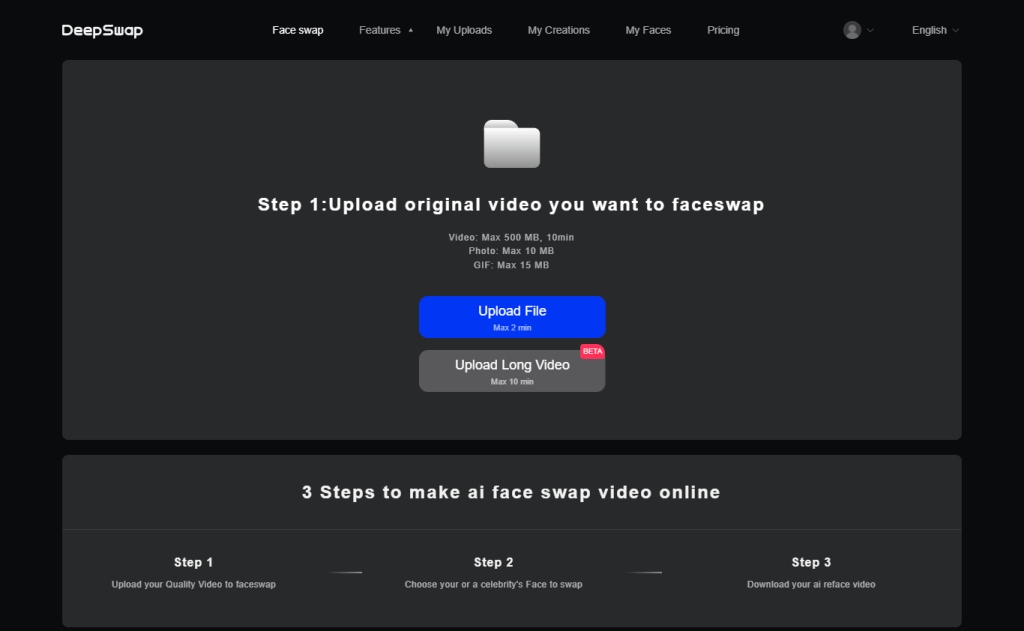1024x631 pixels.
Task: Click the user profile avatar icon
Action: point(852,30)
